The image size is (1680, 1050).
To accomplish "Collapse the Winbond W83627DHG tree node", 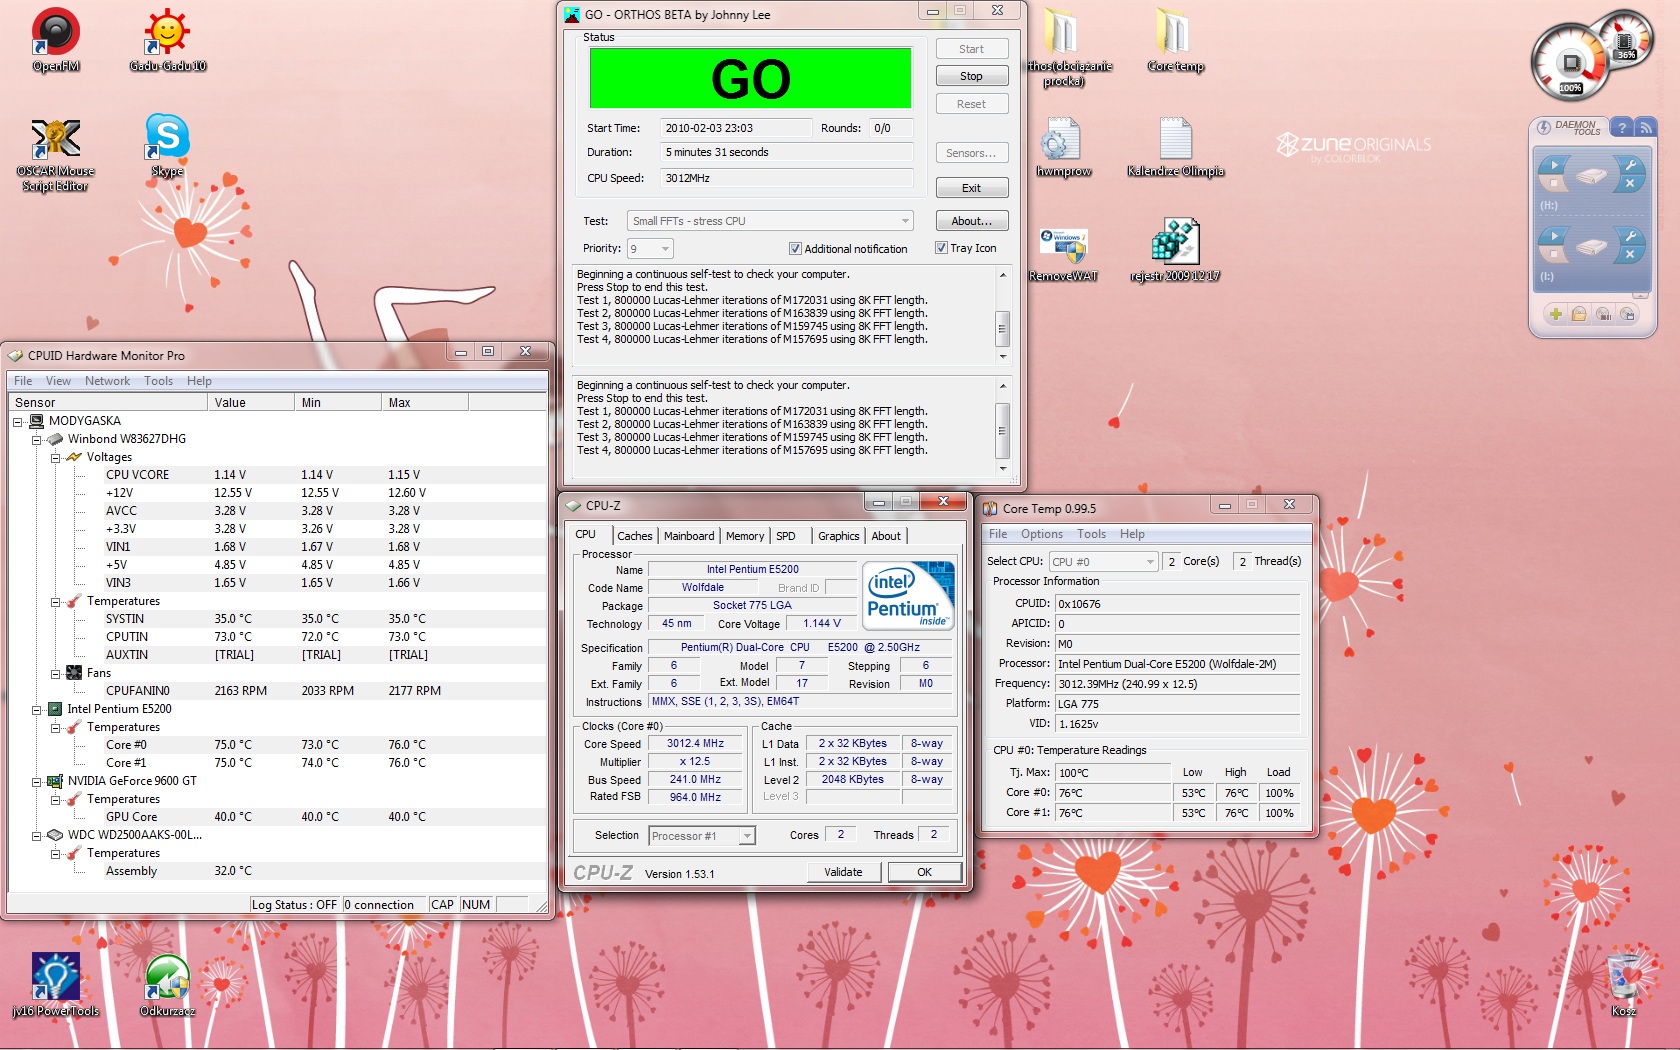I will click(36, 439).
